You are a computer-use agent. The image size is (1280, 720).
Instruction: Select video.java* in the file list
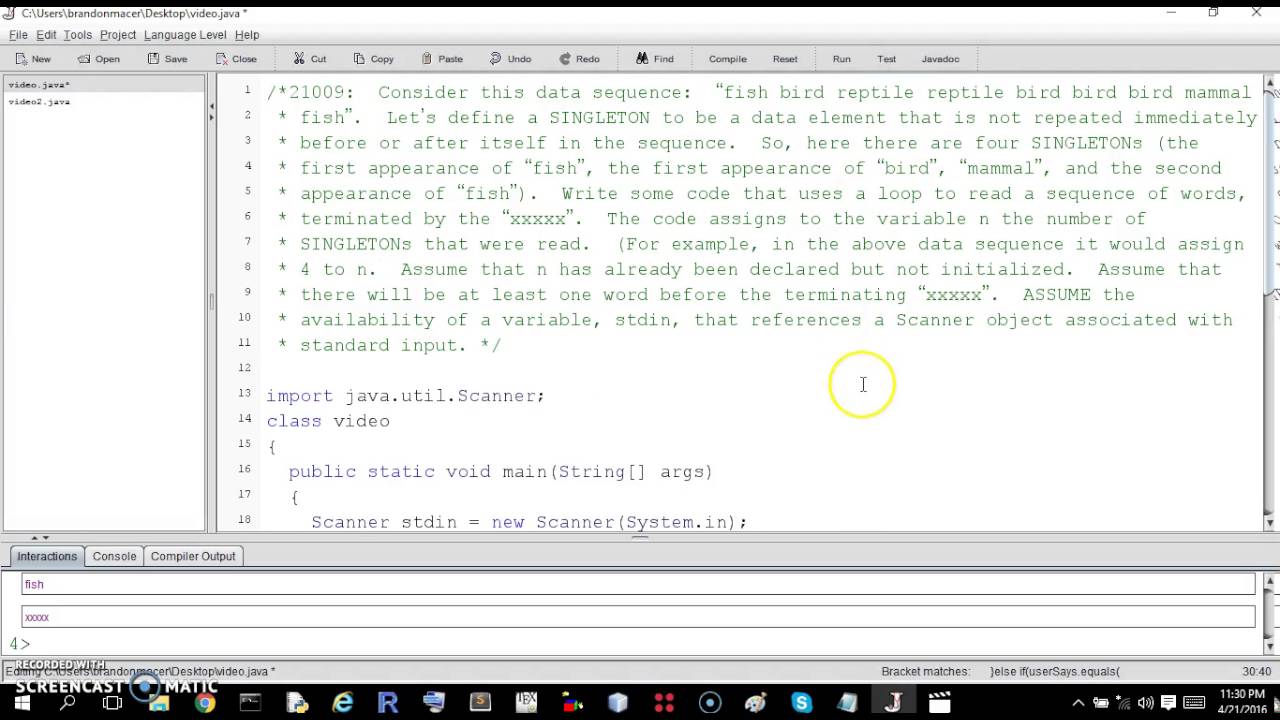(105, 85)
